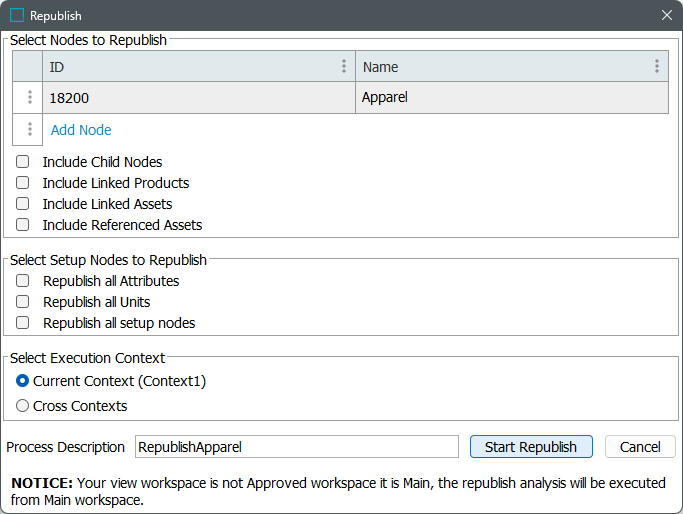Open the ID column options menu

tap(344, 67)
